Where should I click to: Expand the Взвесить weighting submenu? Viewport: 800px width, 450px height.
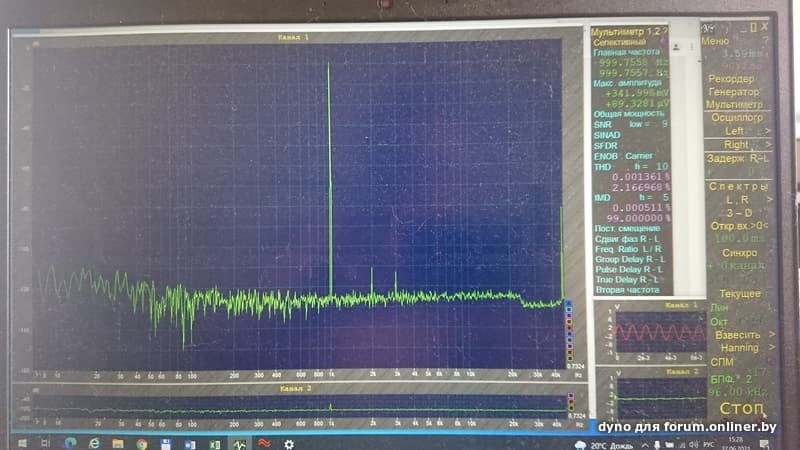click(x=738, y=334)
